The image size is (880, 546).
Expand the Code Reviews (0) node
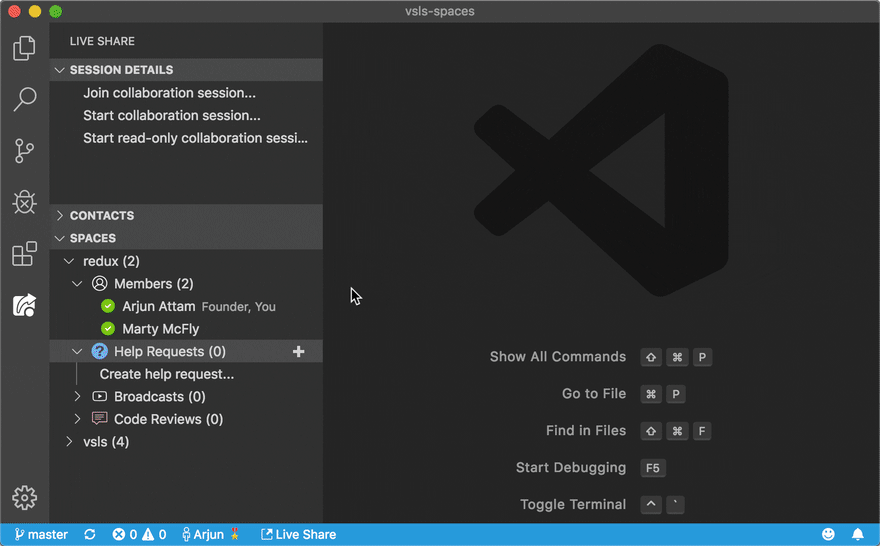point(77,419)
